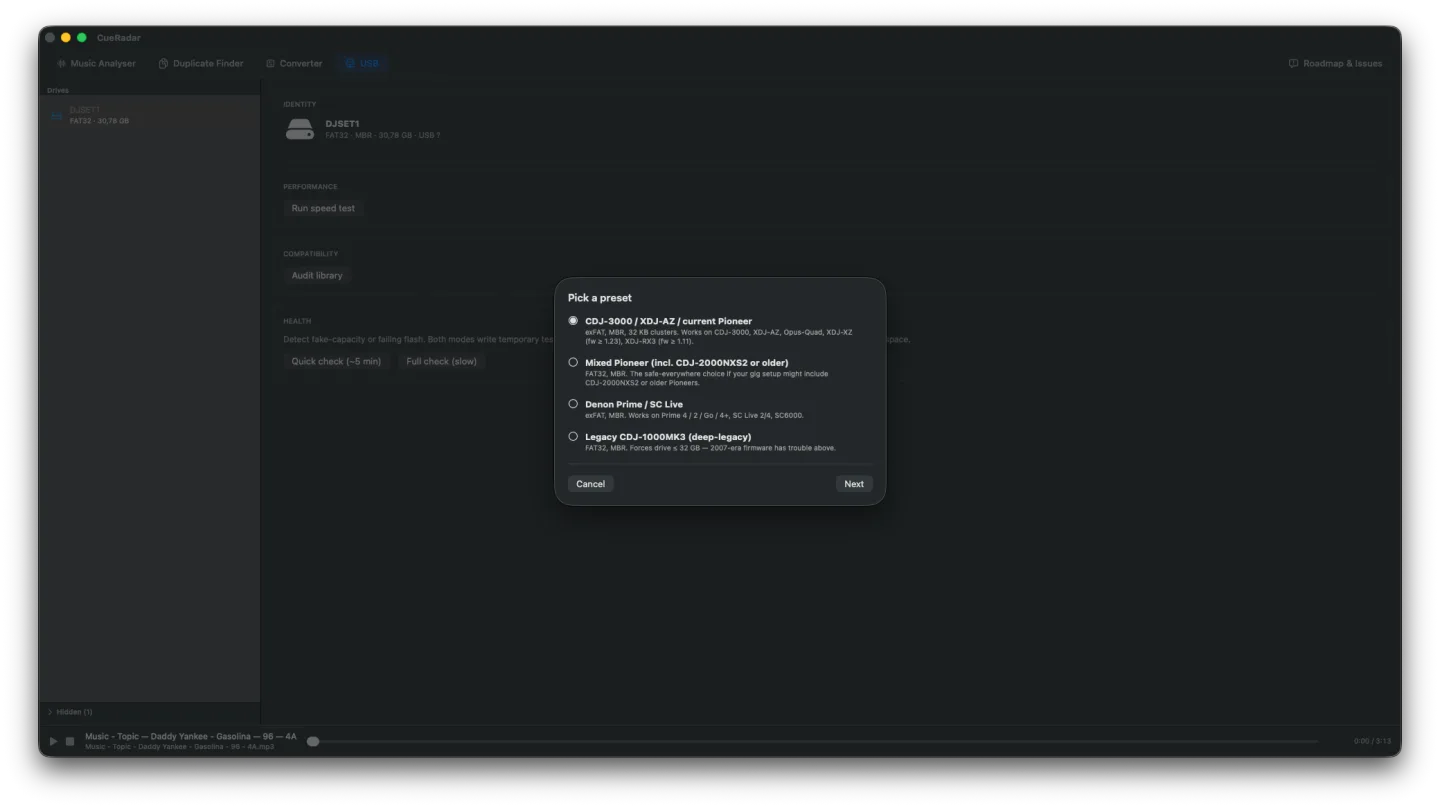Click the play button in player bar
Screen dimensions: 1440x808
(x=53, y=741)
